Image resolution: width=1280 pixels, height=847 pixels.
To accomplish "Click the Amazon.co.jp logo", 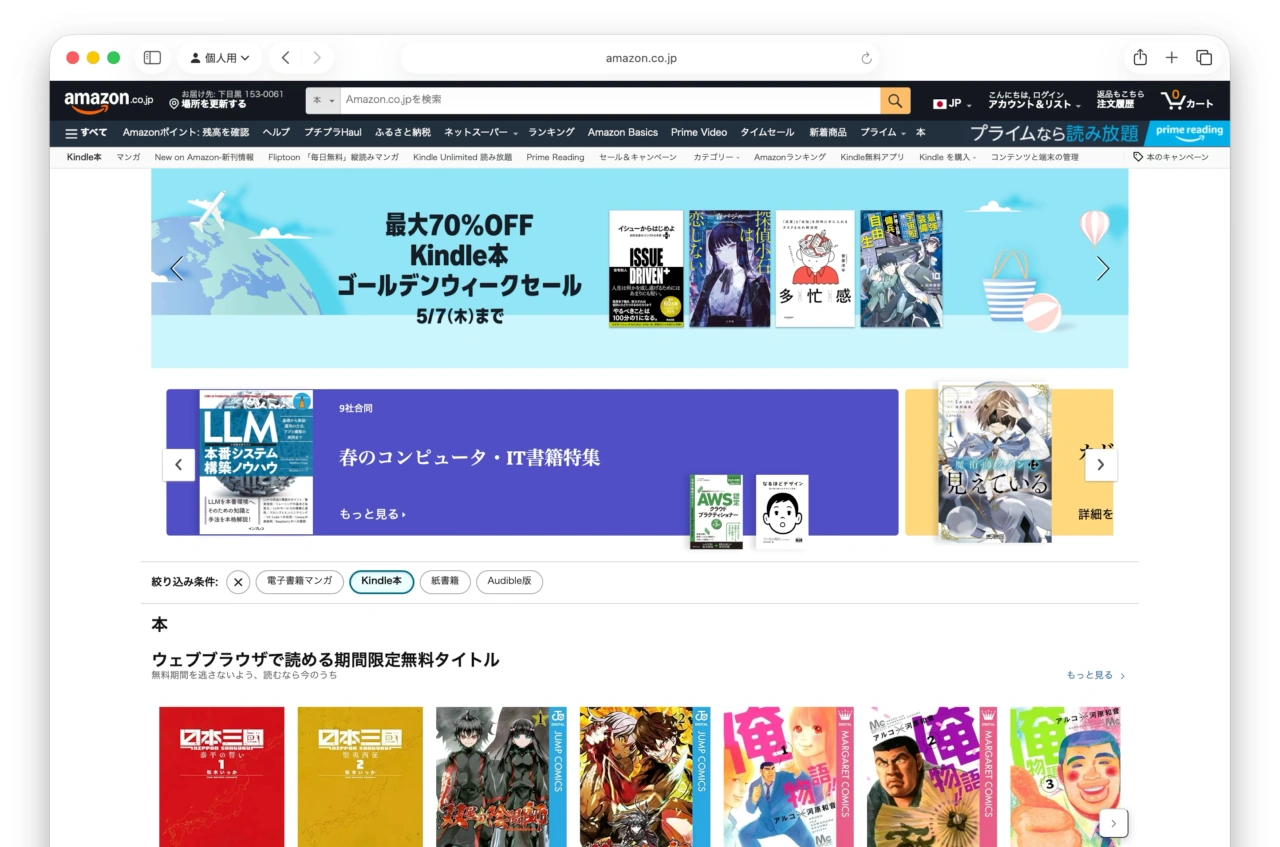I will 108,101.
